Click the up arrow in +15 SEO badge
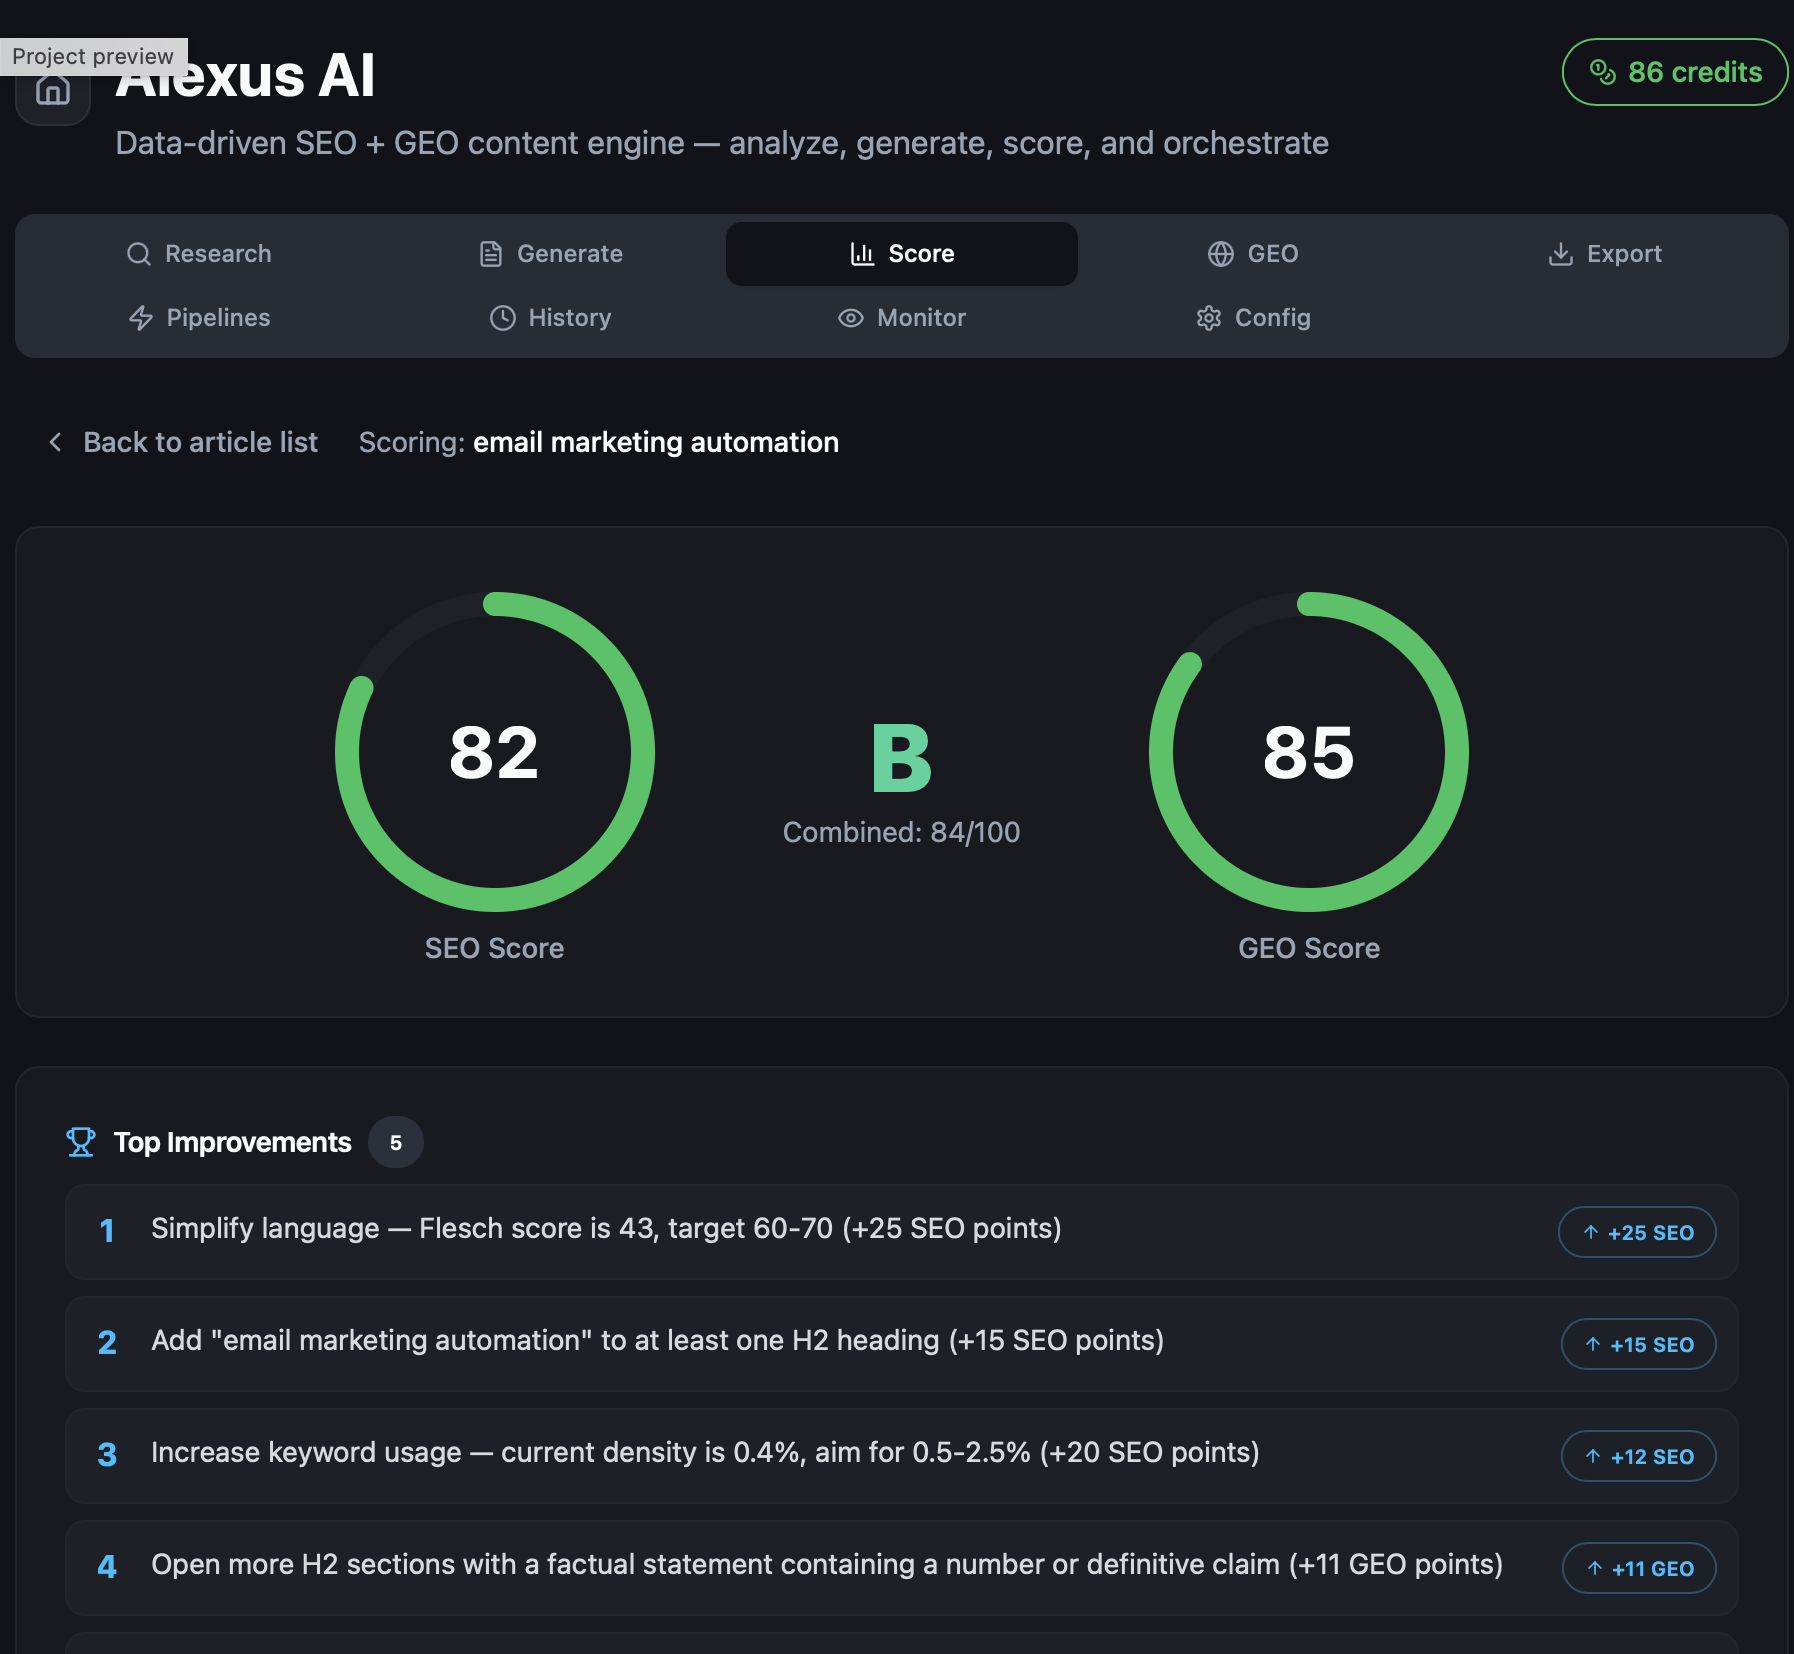The width and height of the screenshot is (1794, 1654). point(1593,1344)
